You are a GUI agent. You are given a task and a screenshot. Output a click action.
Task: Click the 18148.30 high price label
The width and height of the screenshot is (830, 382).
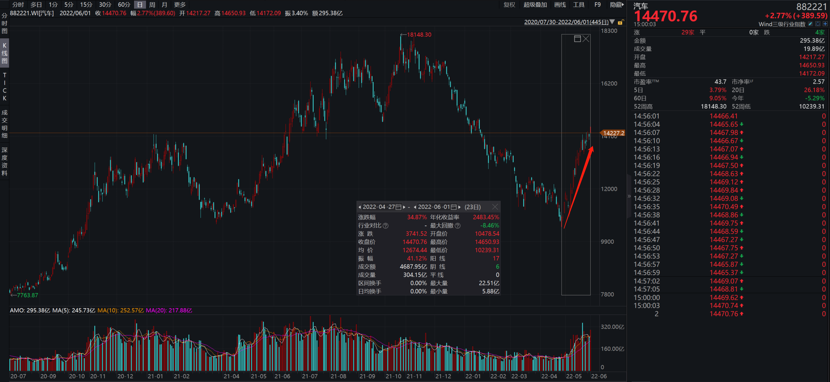(419, 35)
